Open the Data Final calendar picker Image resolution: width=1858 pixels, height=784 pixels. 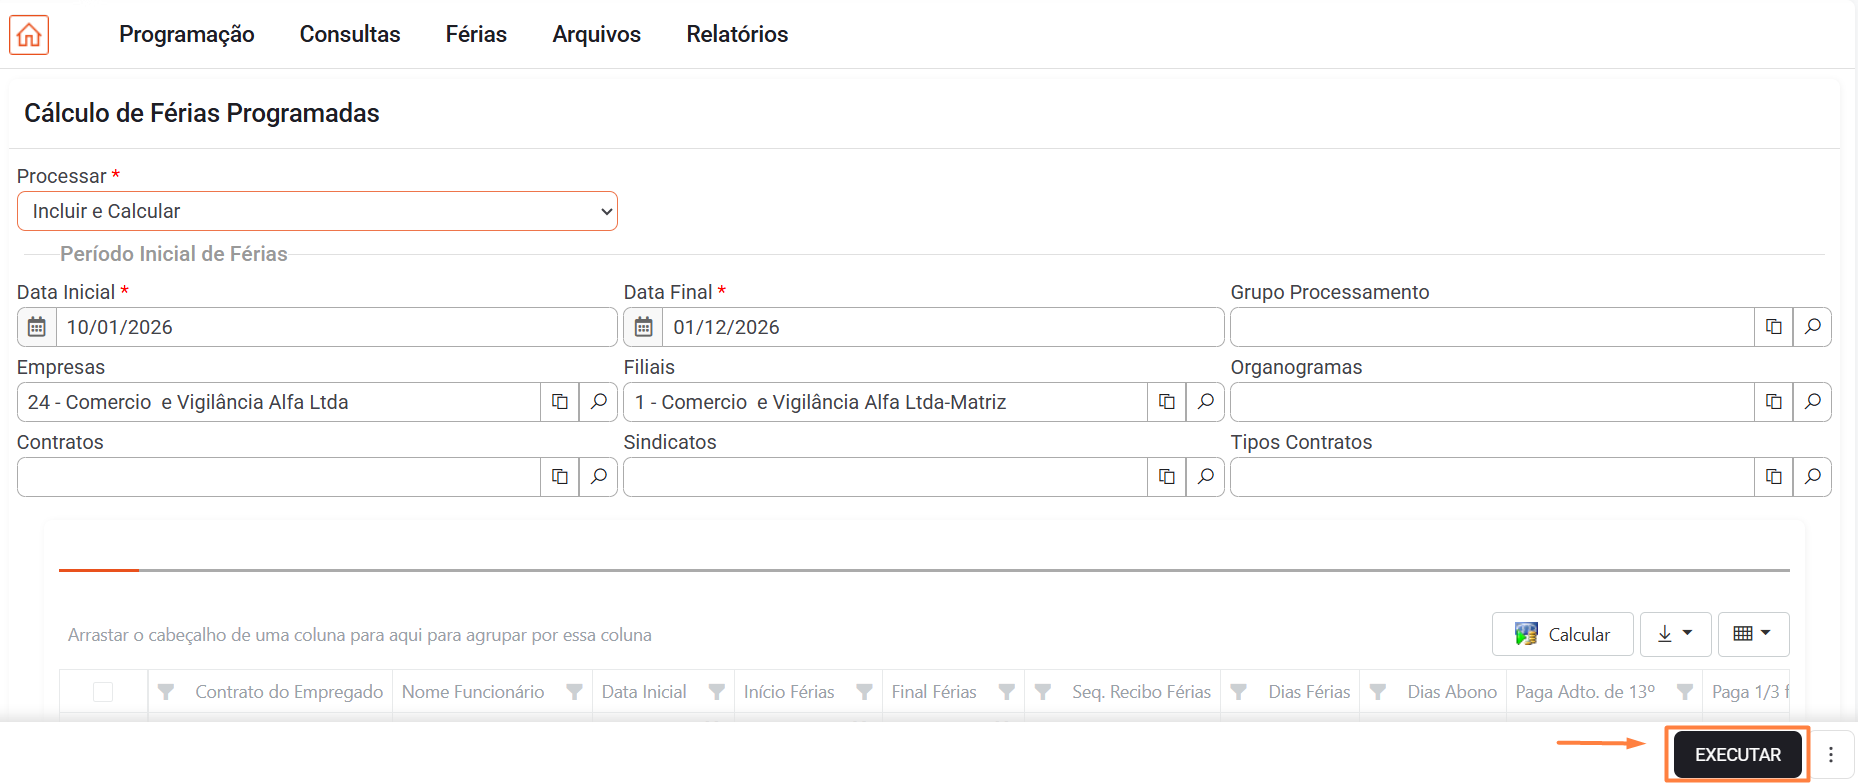[x=644, y=327]
